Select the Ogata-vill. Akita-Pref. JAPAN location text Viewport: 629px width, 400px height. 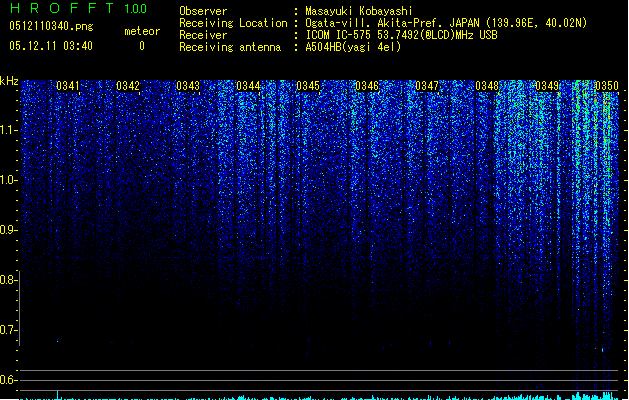click(446, 23)
